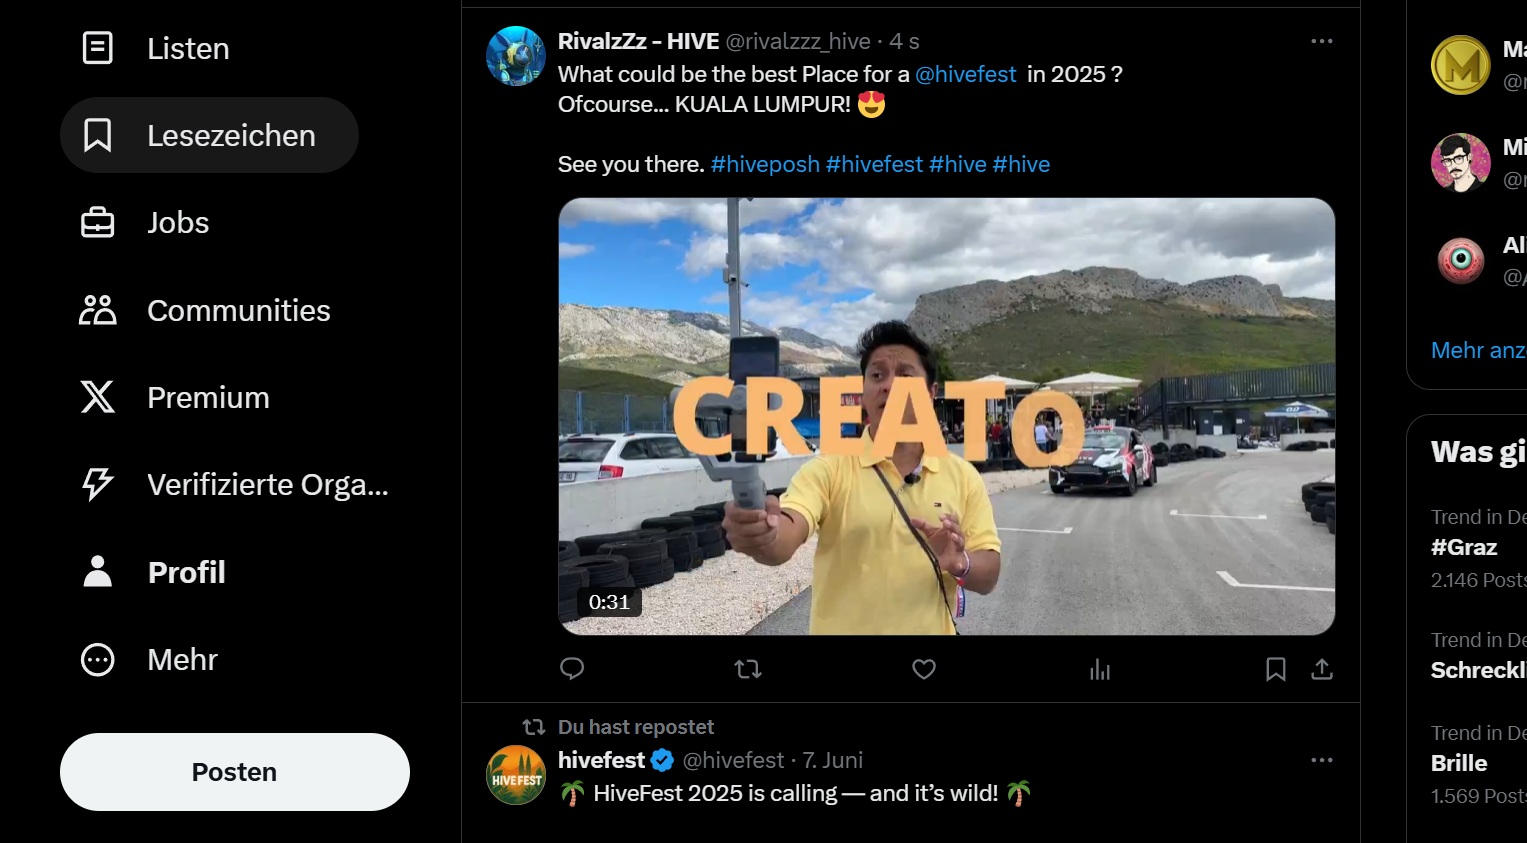Open Listen in the sidebar
This screenshot has height=843, width=1527.
coord(155,48)
